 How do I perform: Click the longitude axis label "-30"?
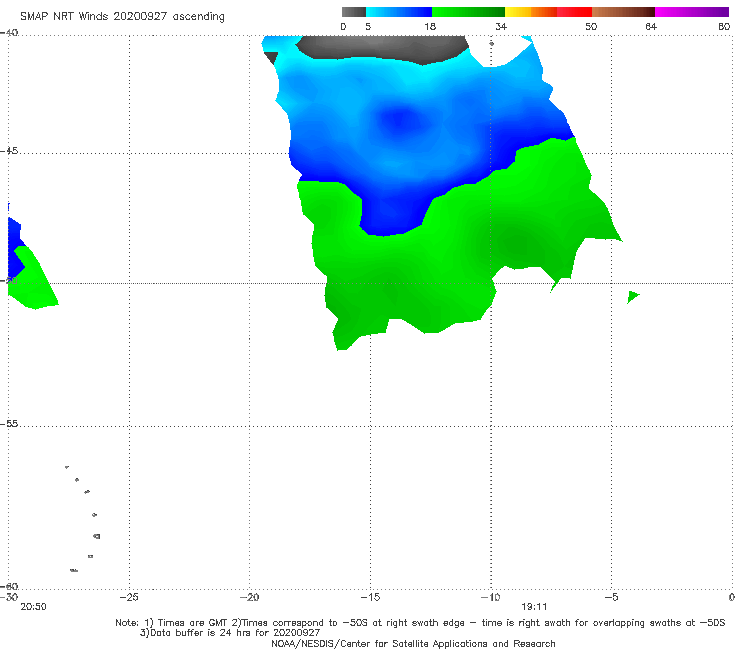(x=9, y=597)
